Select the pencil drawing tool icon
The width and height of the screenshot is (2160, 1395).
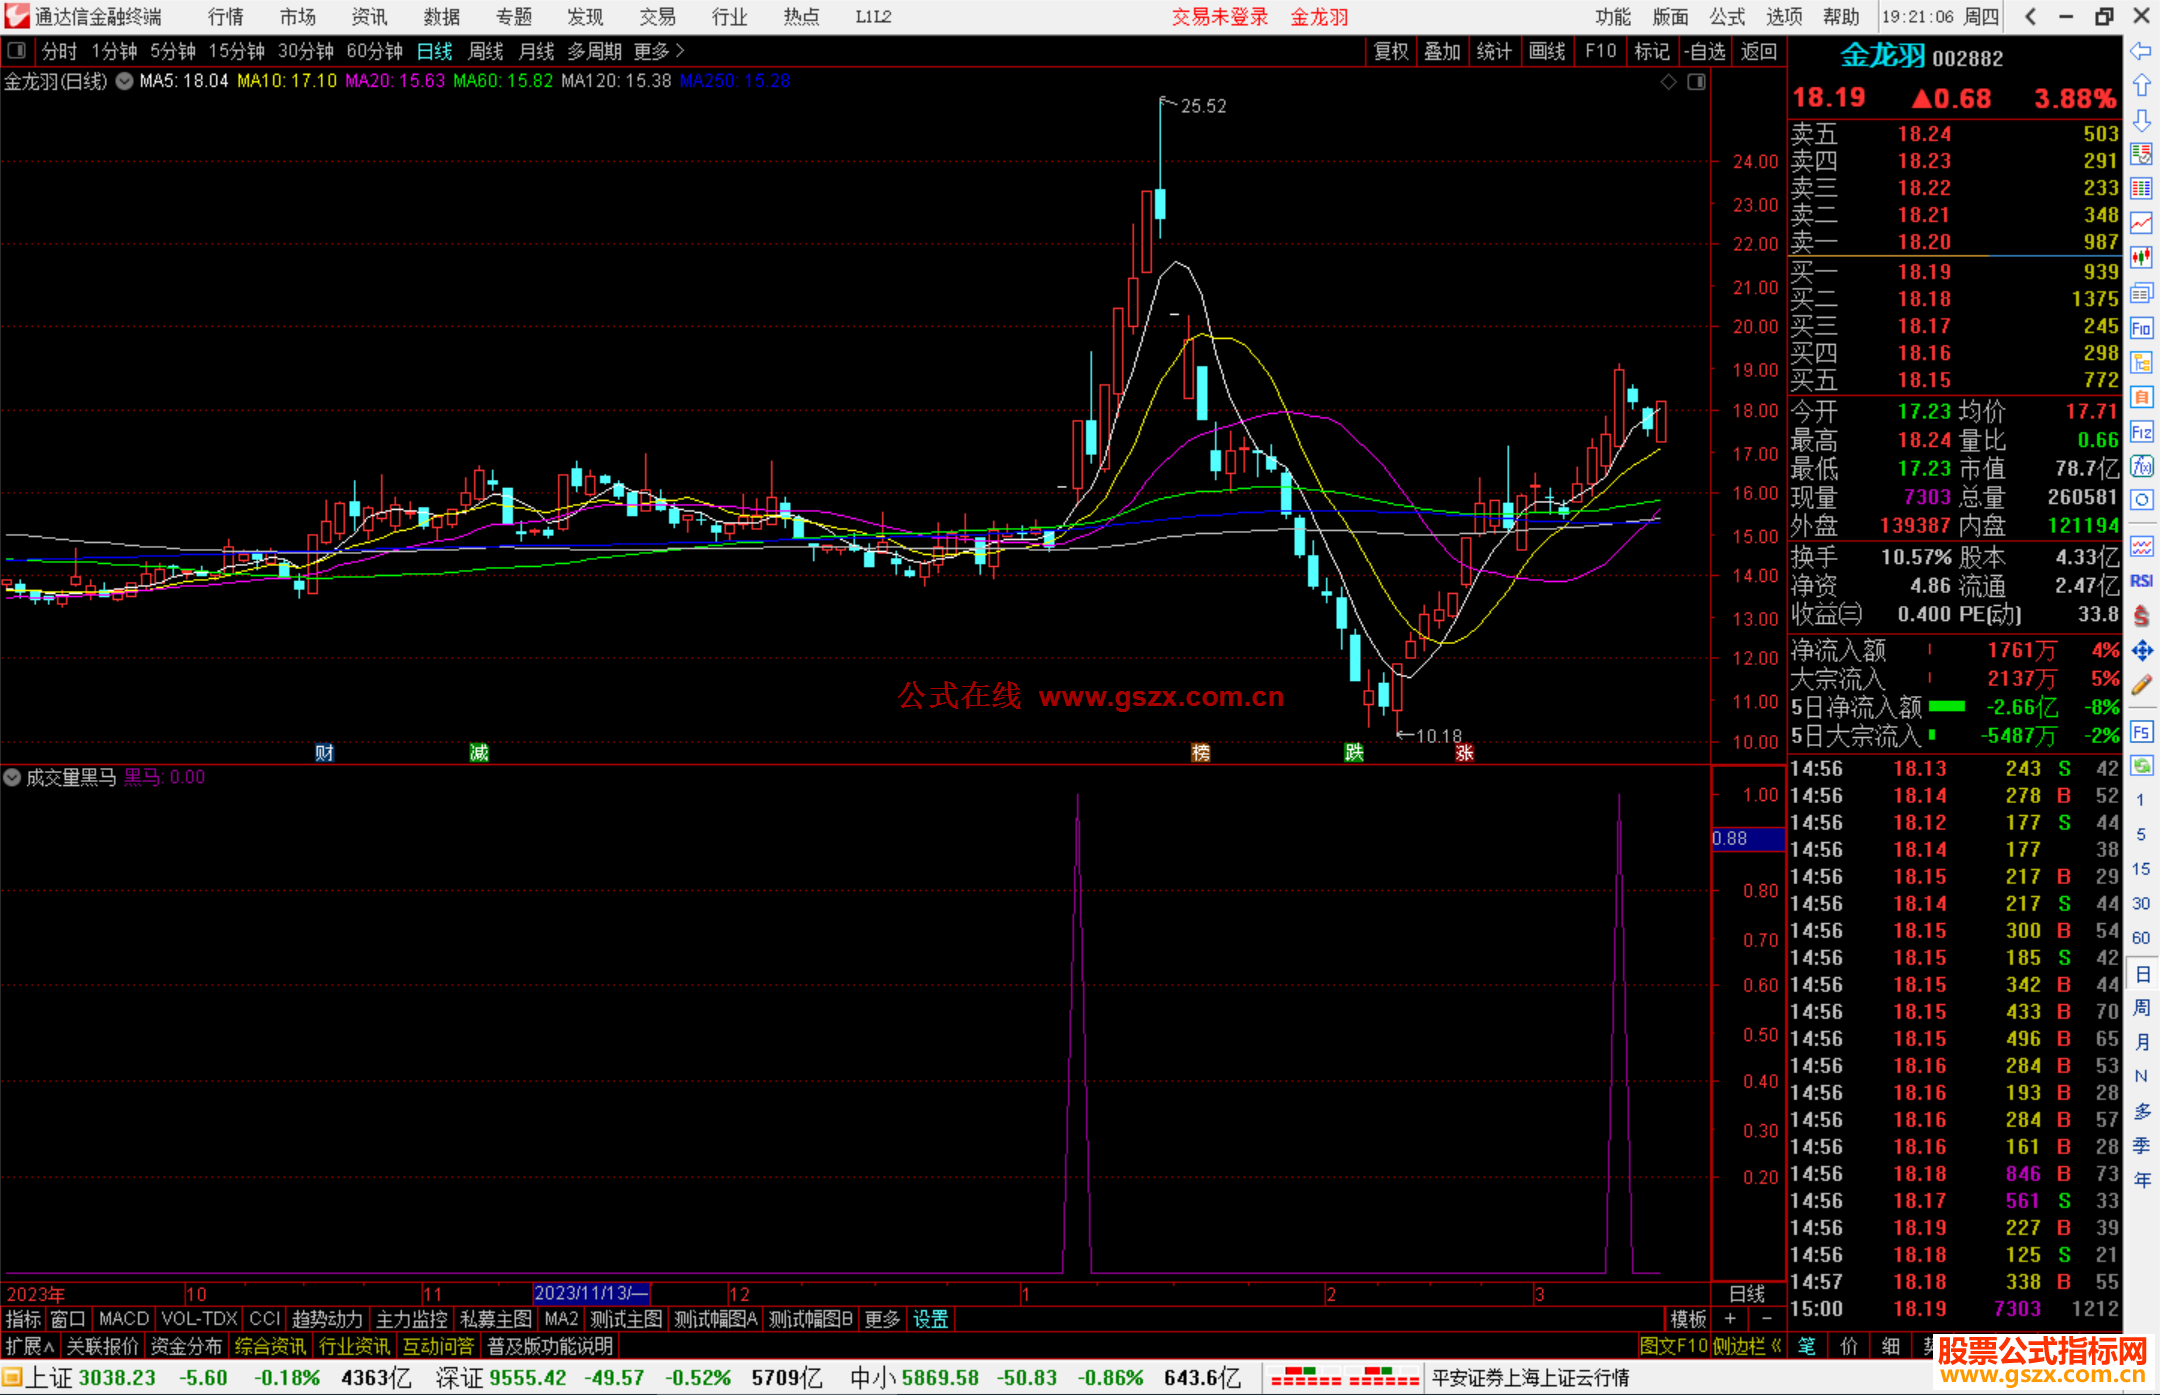click(x=2141, y=685)
